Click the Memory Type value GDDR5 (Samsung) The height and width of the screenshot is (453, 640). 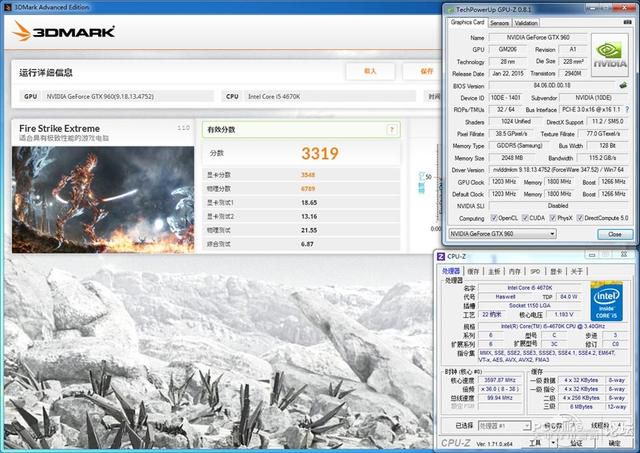[x=519, y=145]
